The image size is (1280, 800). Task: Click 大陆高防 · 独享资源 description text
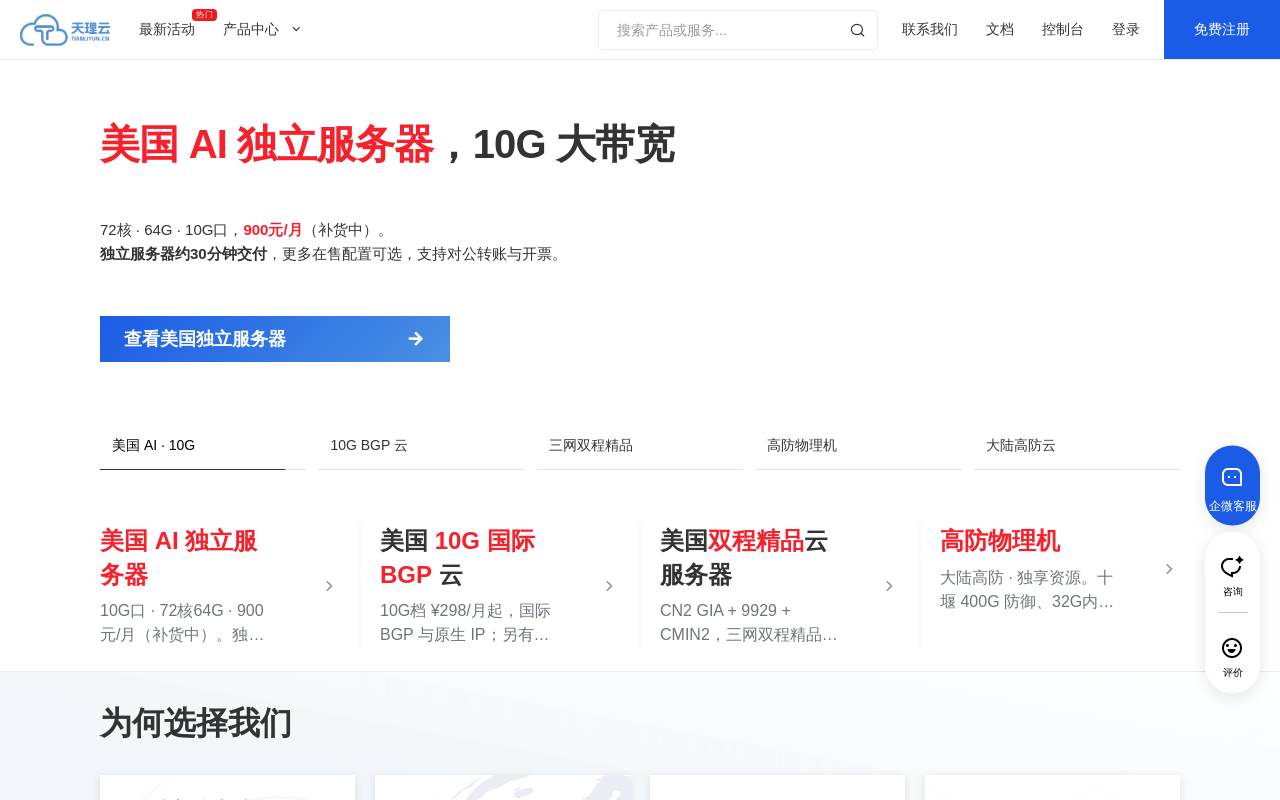[x=1027, y=589]
